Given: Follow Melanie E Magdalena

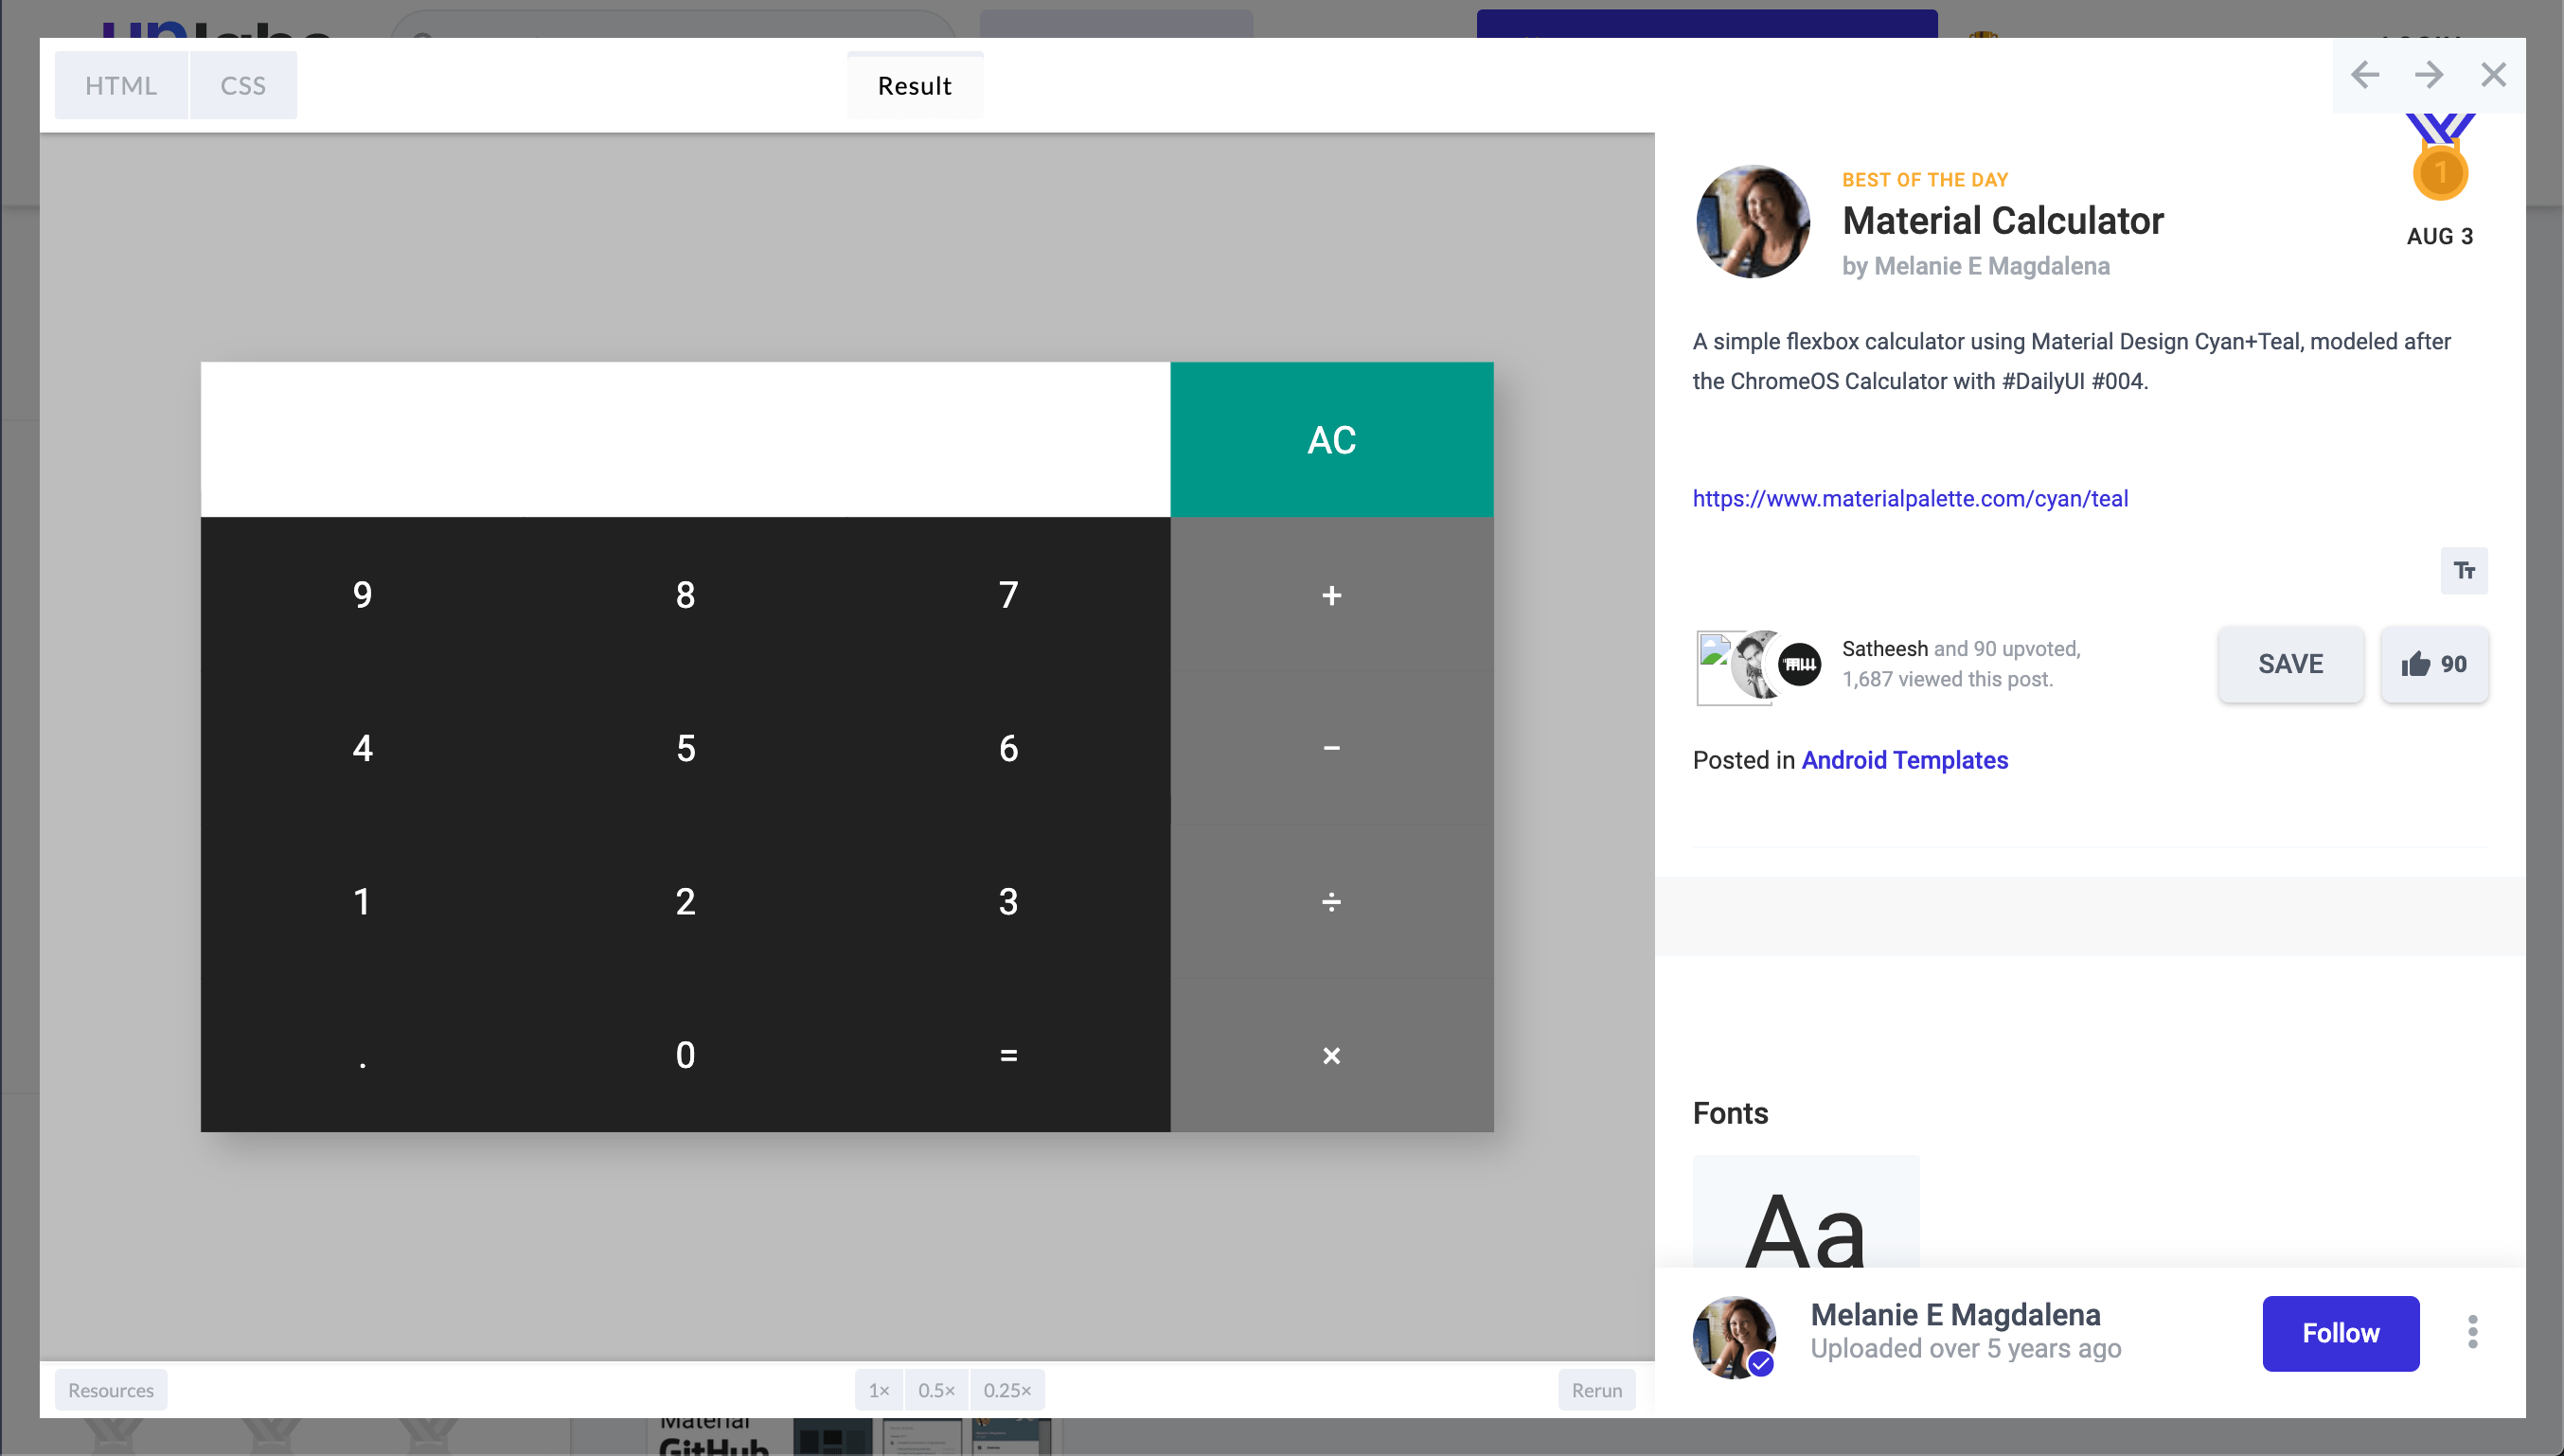Looking at the screenshot, I should [2341, 1332].
